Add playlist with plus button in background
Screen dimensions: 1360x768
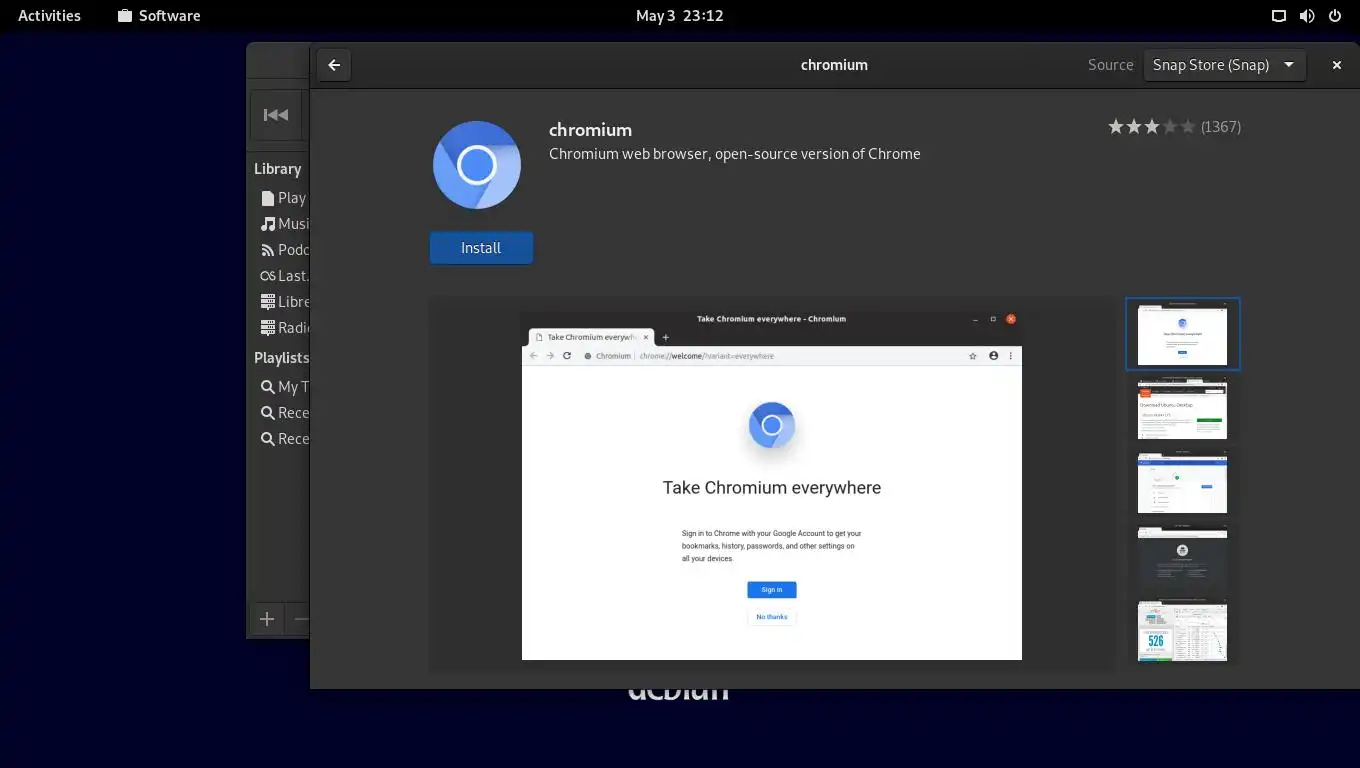[x=267, y=619]
